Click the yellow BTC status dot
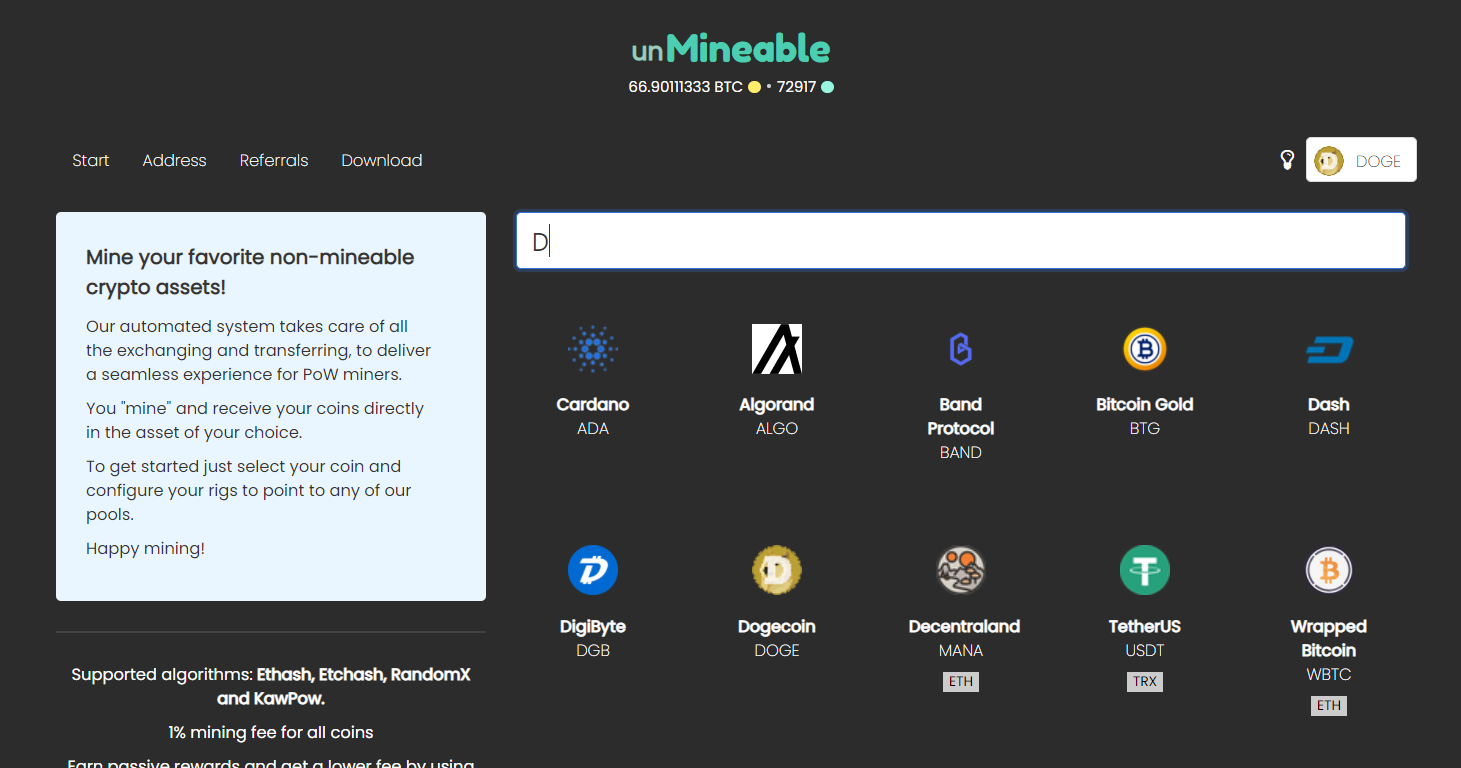Image resolution: width=1461 pixels, height=768 pixels. tap(754, 87)
